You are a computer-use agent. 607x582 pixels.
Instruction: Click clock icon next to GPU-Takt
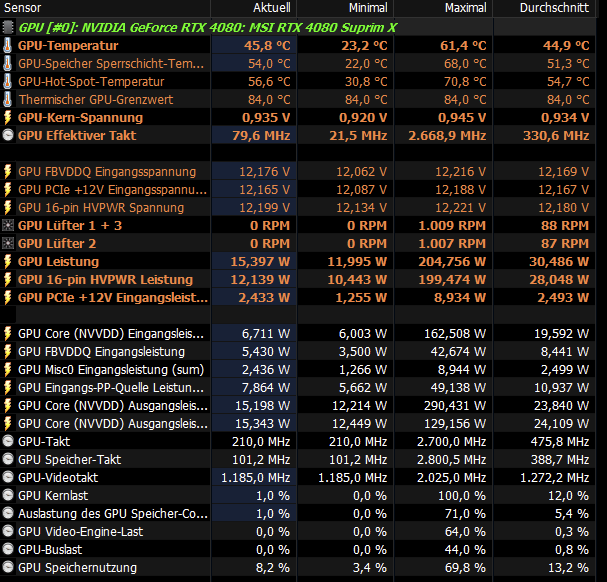coord(8,441)
